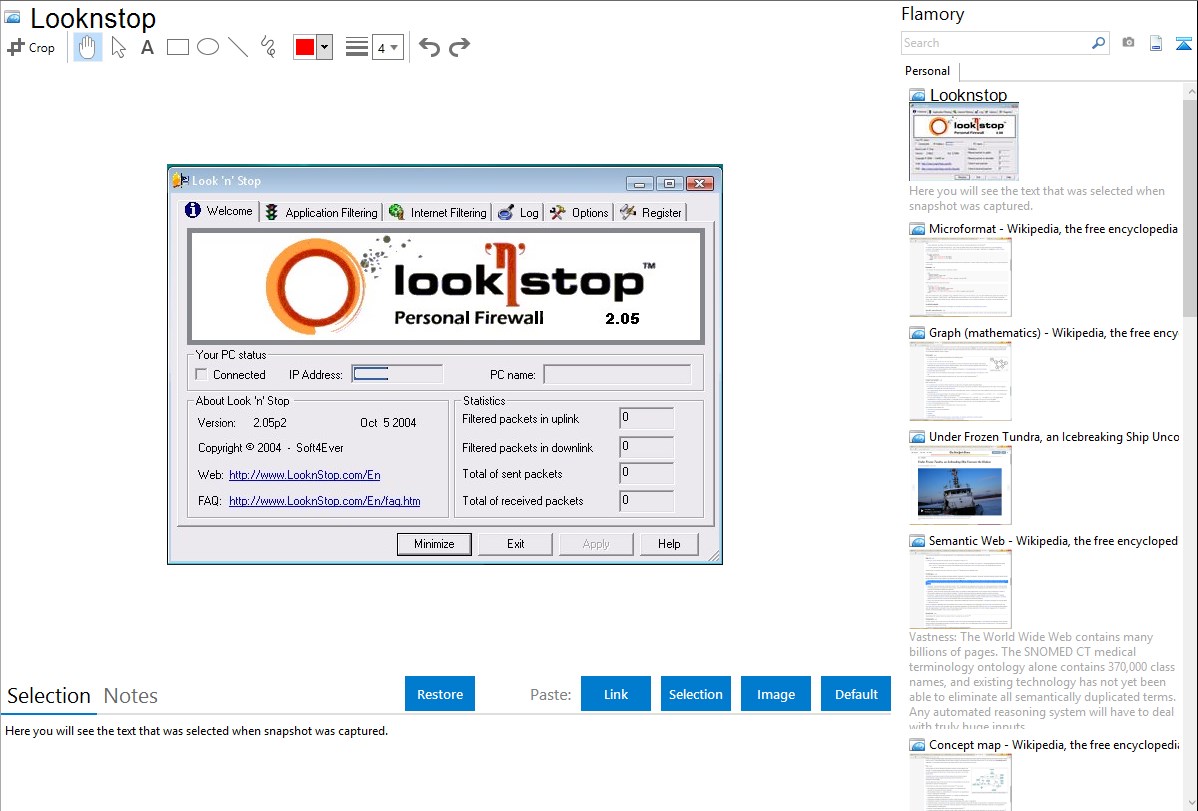Choose the text annotation tool

point(147,47)
